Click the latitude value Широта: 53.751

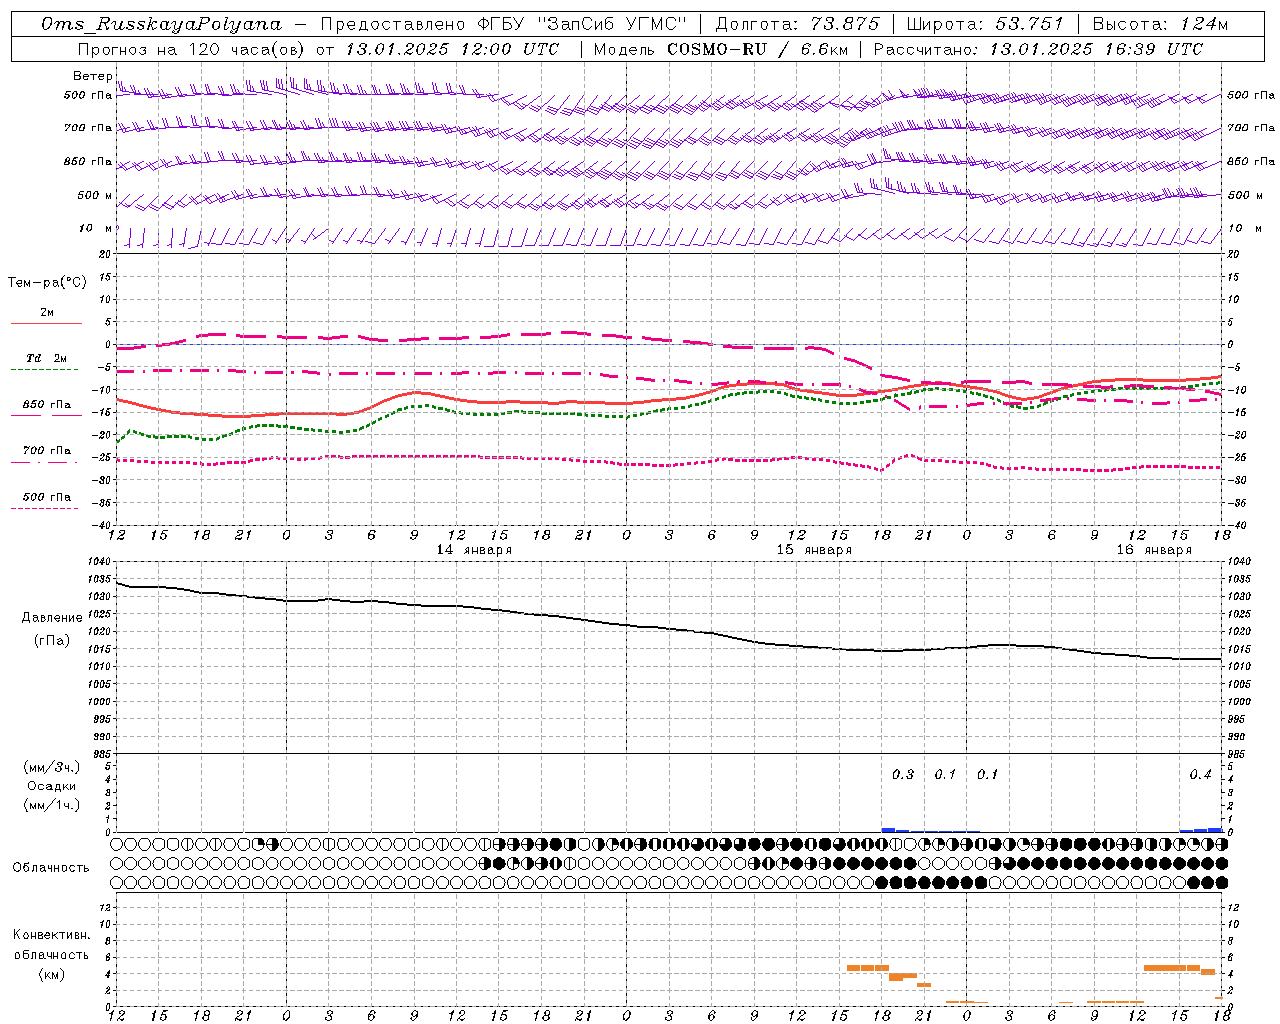click(985, 24)
